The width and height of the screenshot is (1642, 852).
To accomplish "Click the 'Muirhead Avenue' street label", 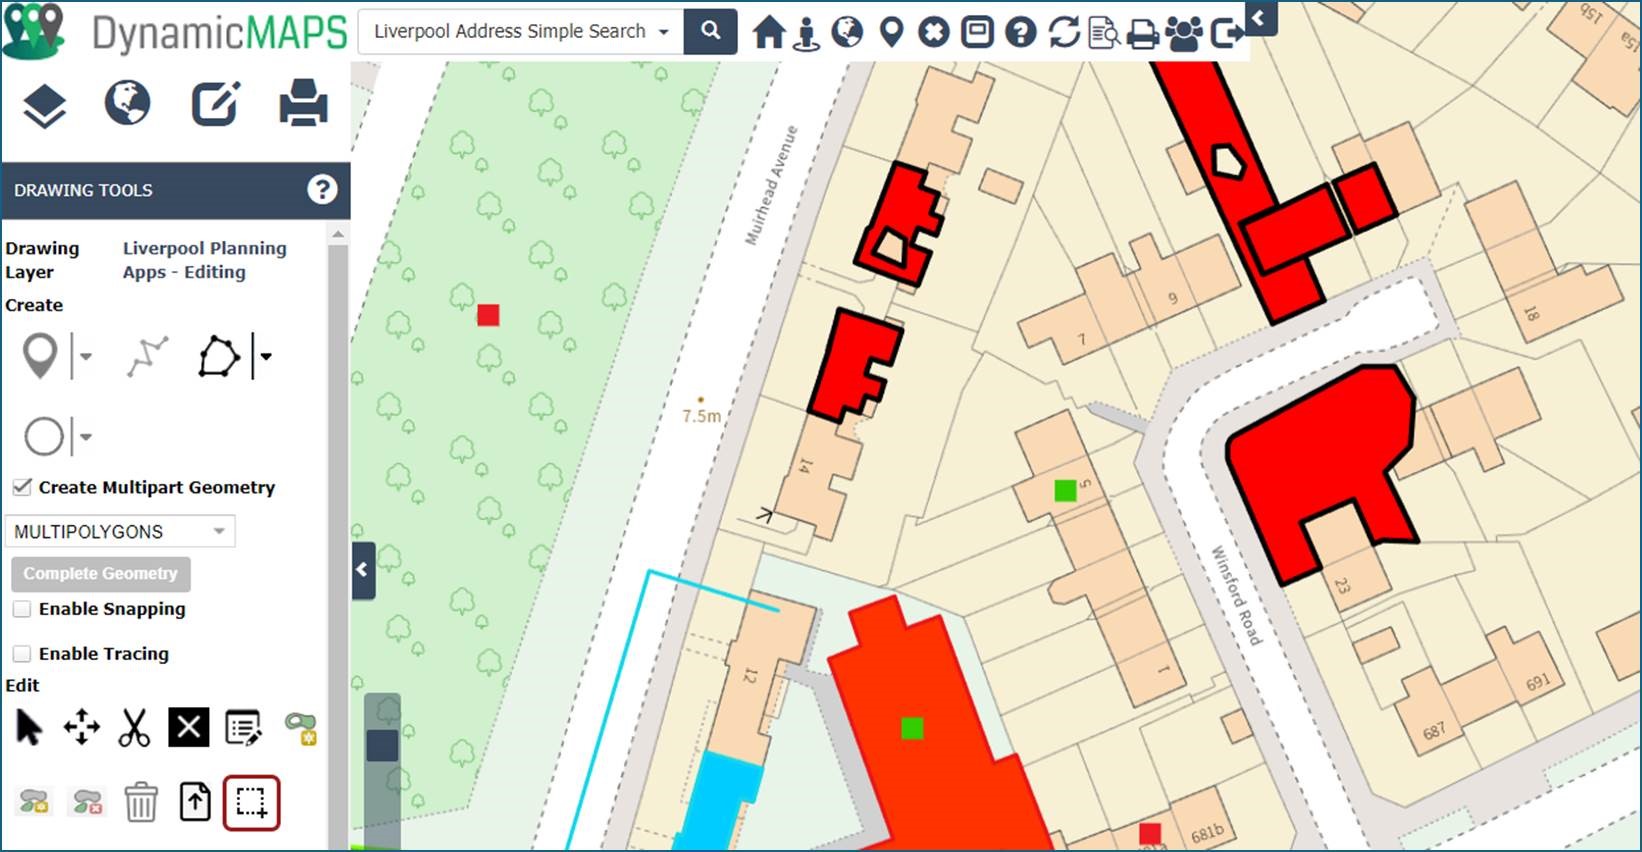I will tap(772, 185).
